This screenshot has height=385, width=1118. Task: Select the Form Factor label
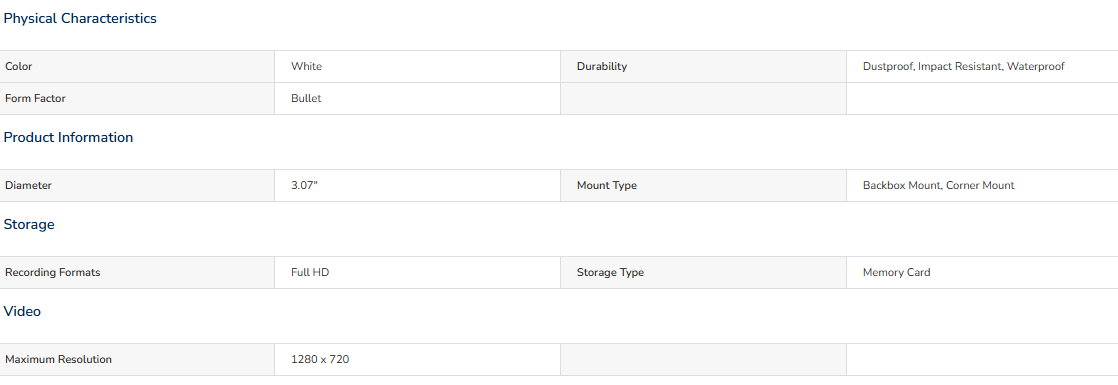[35, 98]
